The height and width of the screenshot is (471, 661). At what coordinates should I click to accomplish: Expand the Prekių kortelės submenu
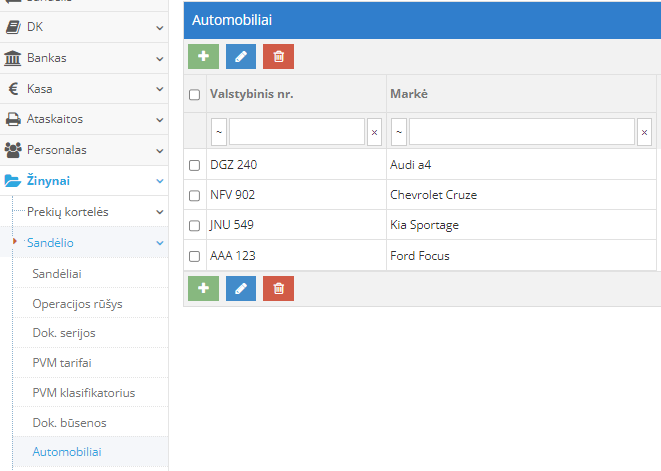(84, 212)
